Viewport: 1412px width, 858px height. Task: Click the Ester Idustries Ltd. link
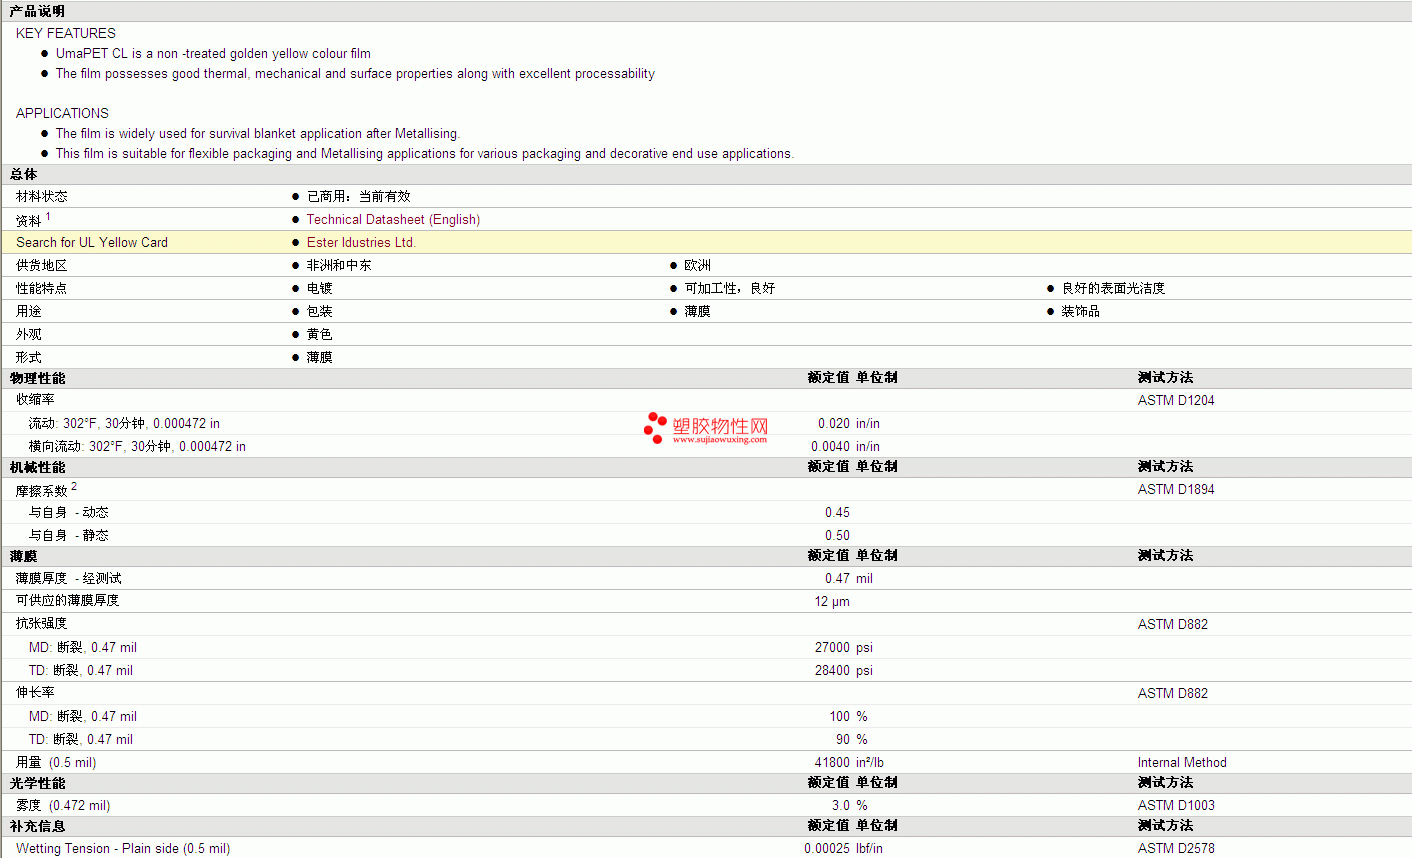coord(361,242)
